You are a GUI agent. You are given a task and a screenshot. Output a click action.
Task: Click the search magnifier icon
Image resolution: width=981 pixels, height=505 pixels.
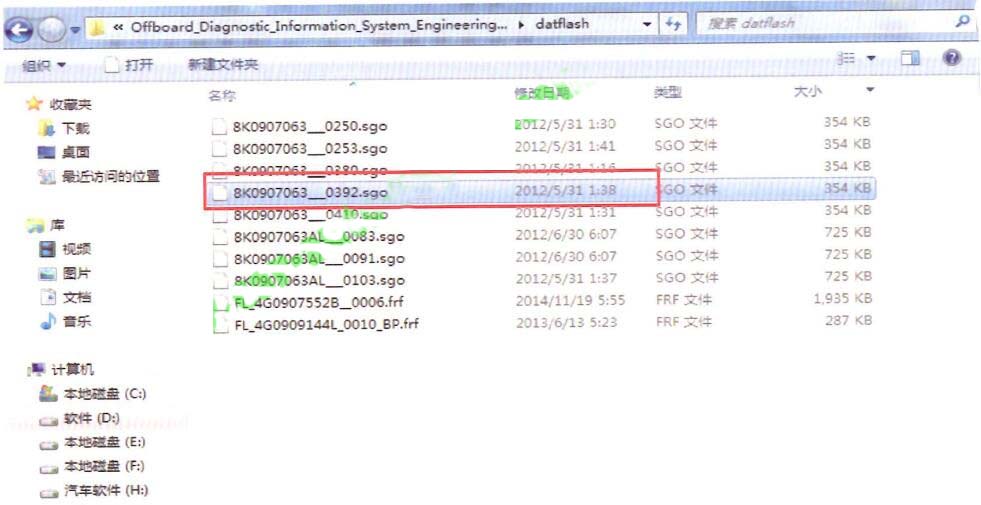[x=962, y=22]
